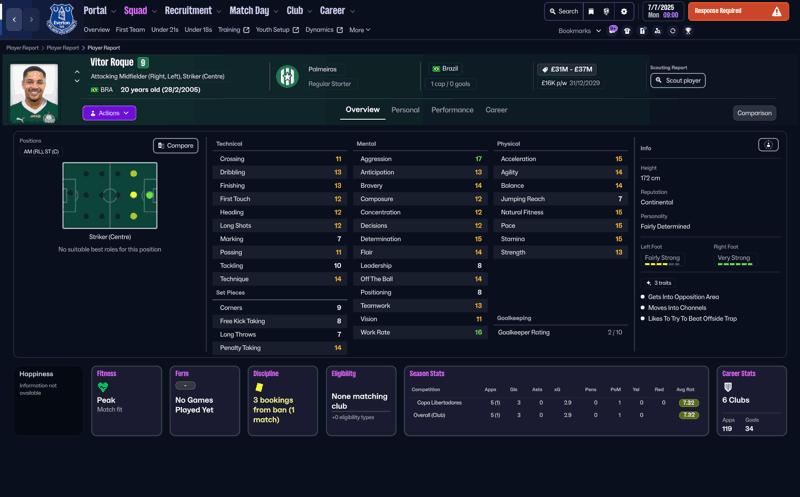Expand the More submenu
The image size is (800, 497).
360,30
